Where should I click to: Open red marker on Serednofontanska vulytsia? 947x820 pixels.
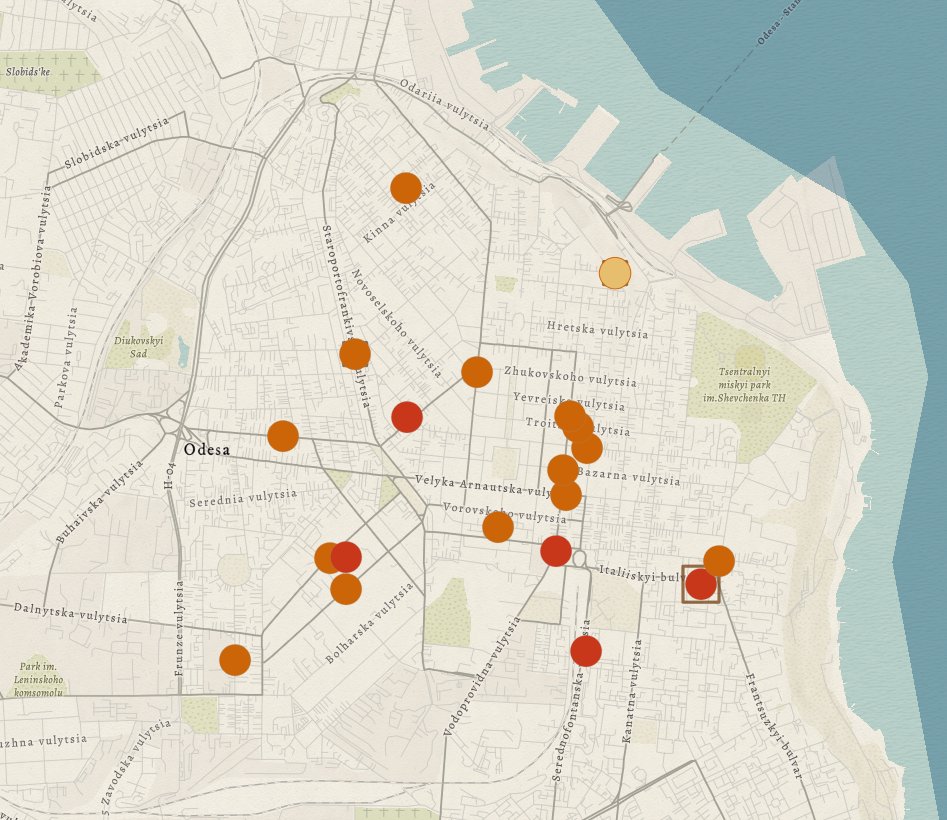point(586,651)
